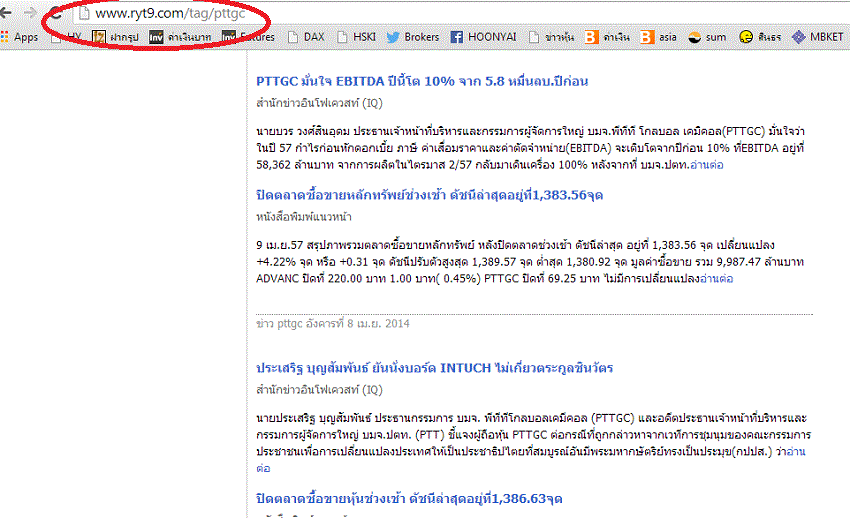The image size is (850, 518).
Task: Open the Apps bookmark shortcut
Action: click(x=20, y=37)
